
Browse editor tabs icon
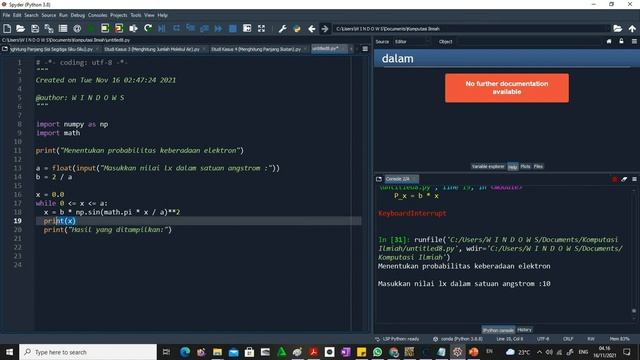pos(5,49)
